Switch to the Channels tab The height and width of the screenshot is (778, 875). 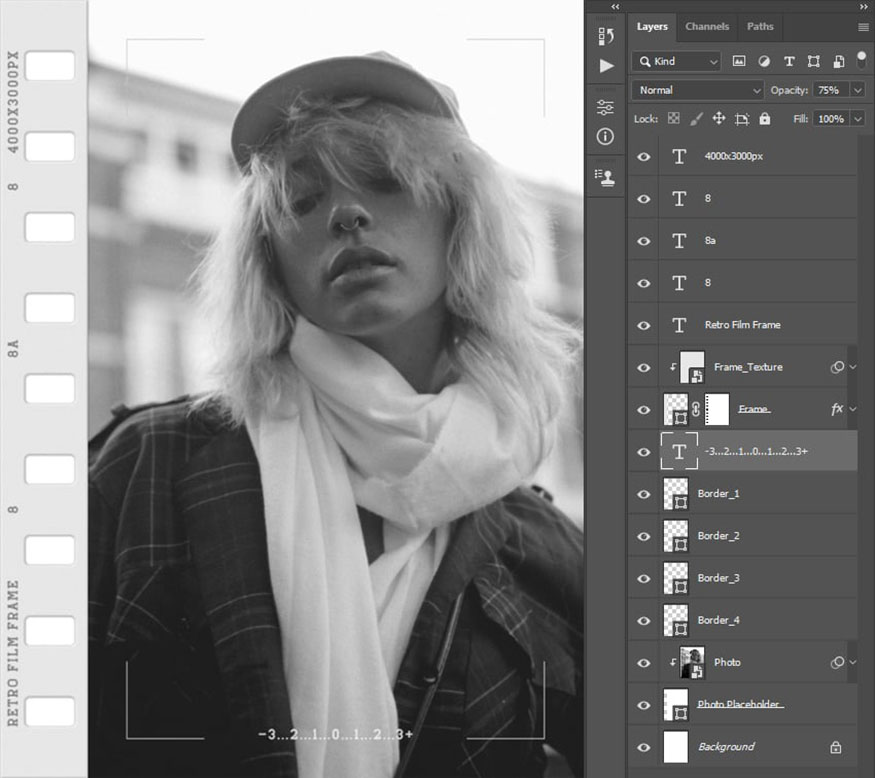[707, 27]
